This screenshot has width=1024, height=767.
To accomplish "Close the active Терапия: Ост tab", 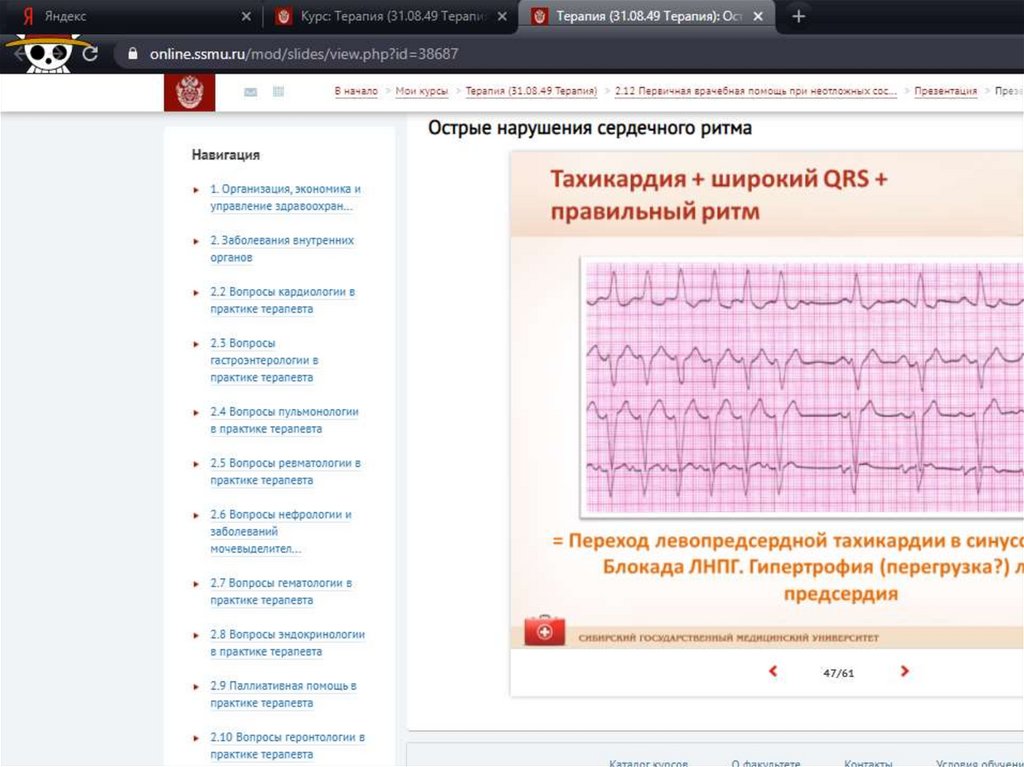I will point(758,16).
